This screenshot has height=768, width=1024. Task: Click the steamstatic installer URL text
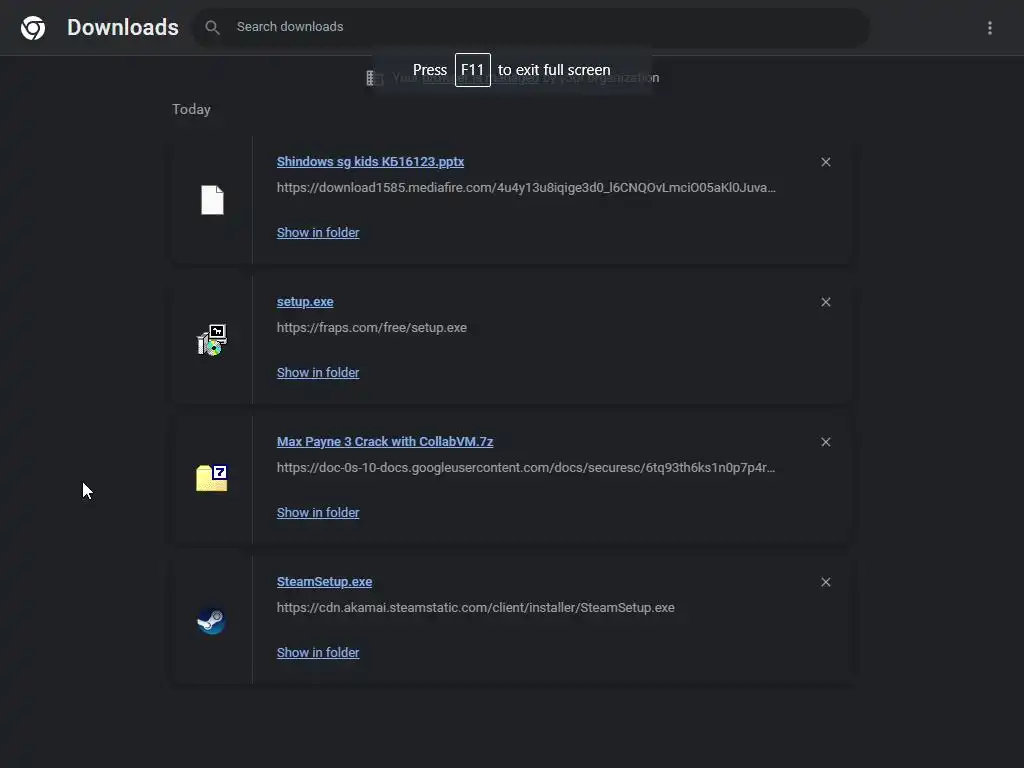[x=475, y=607]
